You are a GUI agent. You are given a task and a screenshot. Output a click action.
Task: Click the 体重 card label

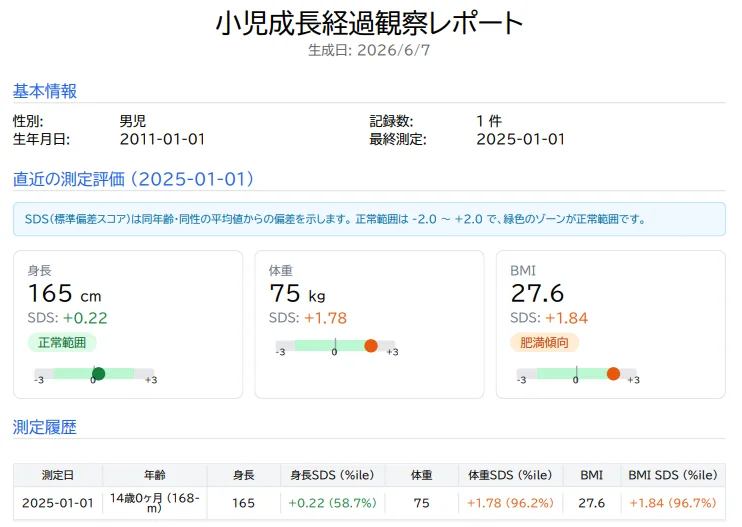(x=281, y=271)
